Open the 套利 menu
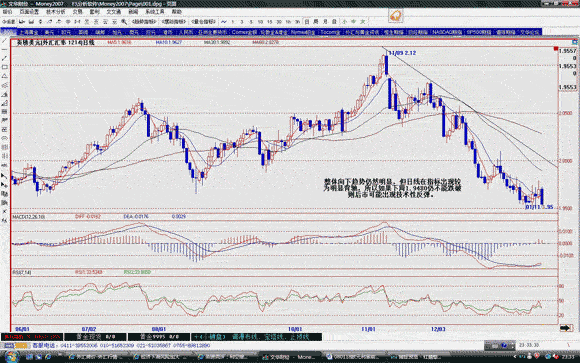 point(95,12)
